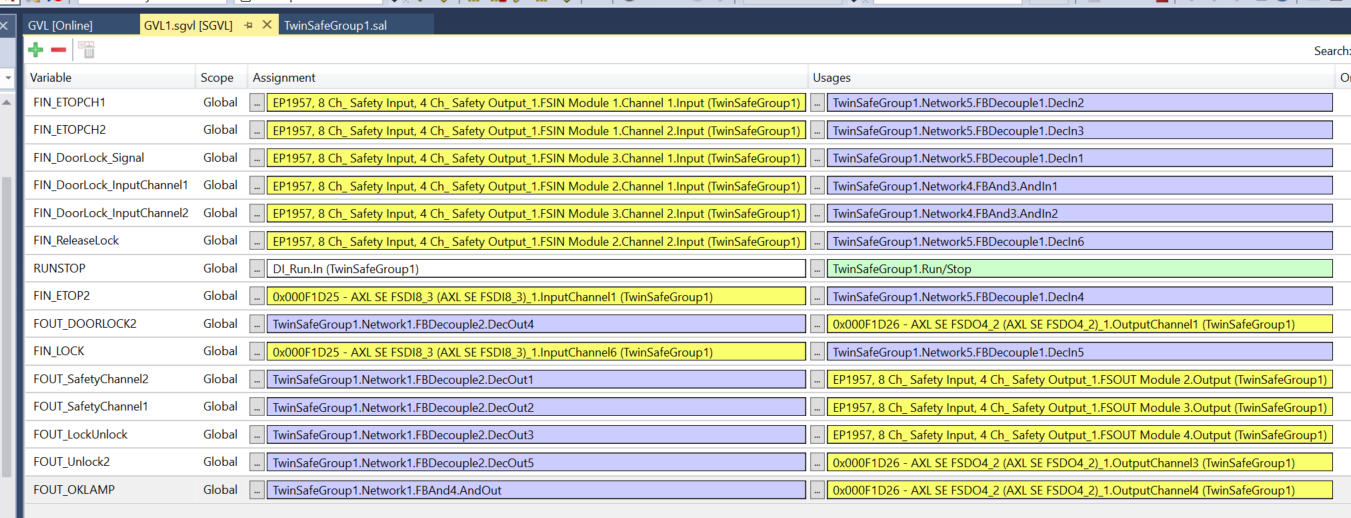Open assignment browse button for FIN_LOCK
This screenshot has height=518, width=1351.
click(x=257, y=351)
